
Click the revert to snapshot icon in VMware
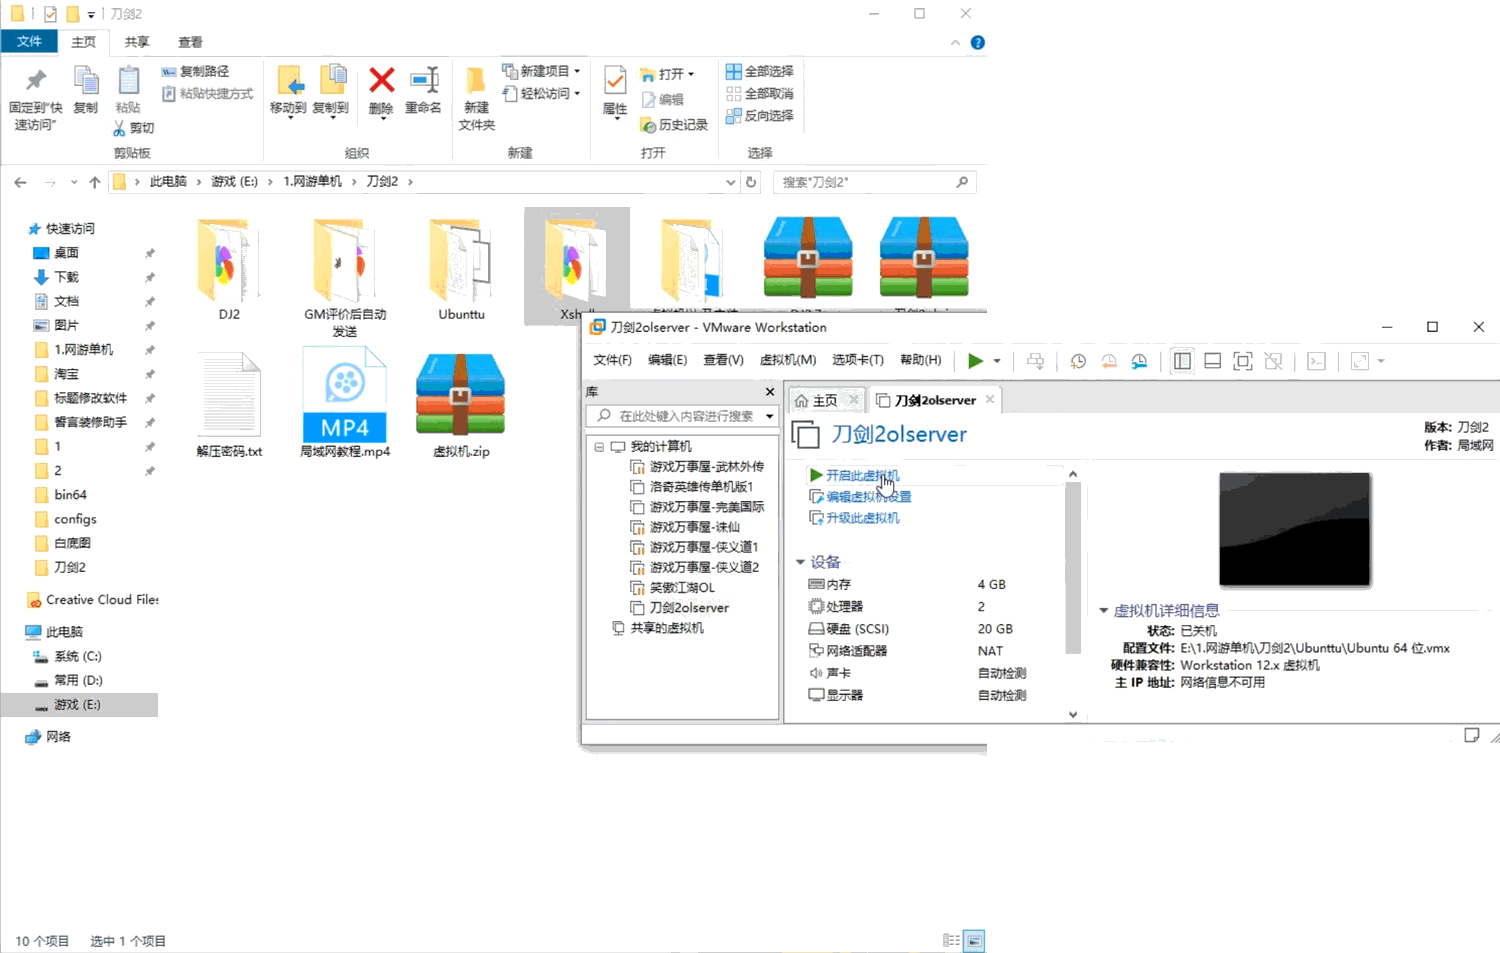pos(1109,361)
